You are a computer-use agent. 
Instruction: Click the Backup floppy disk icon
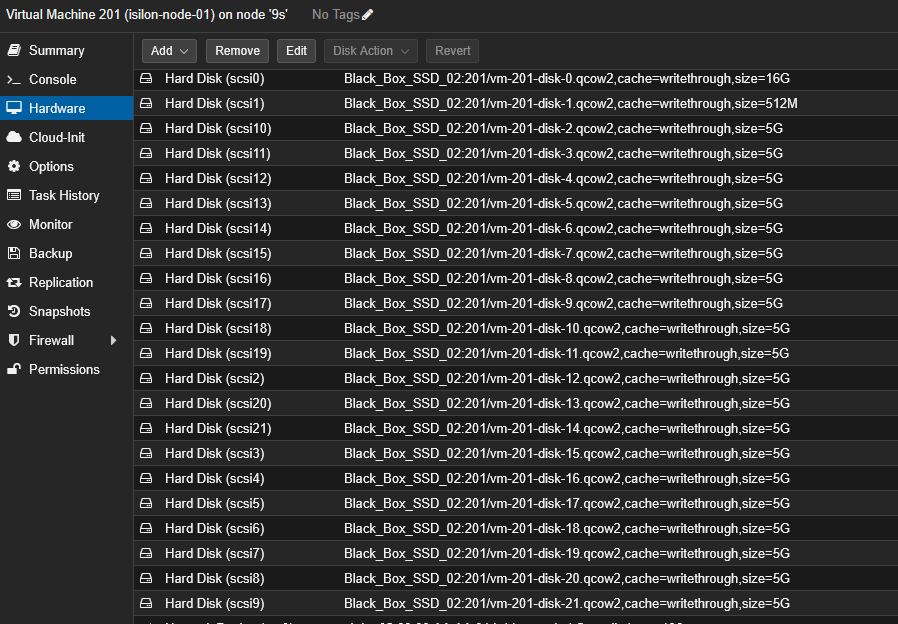coord(14,253)
